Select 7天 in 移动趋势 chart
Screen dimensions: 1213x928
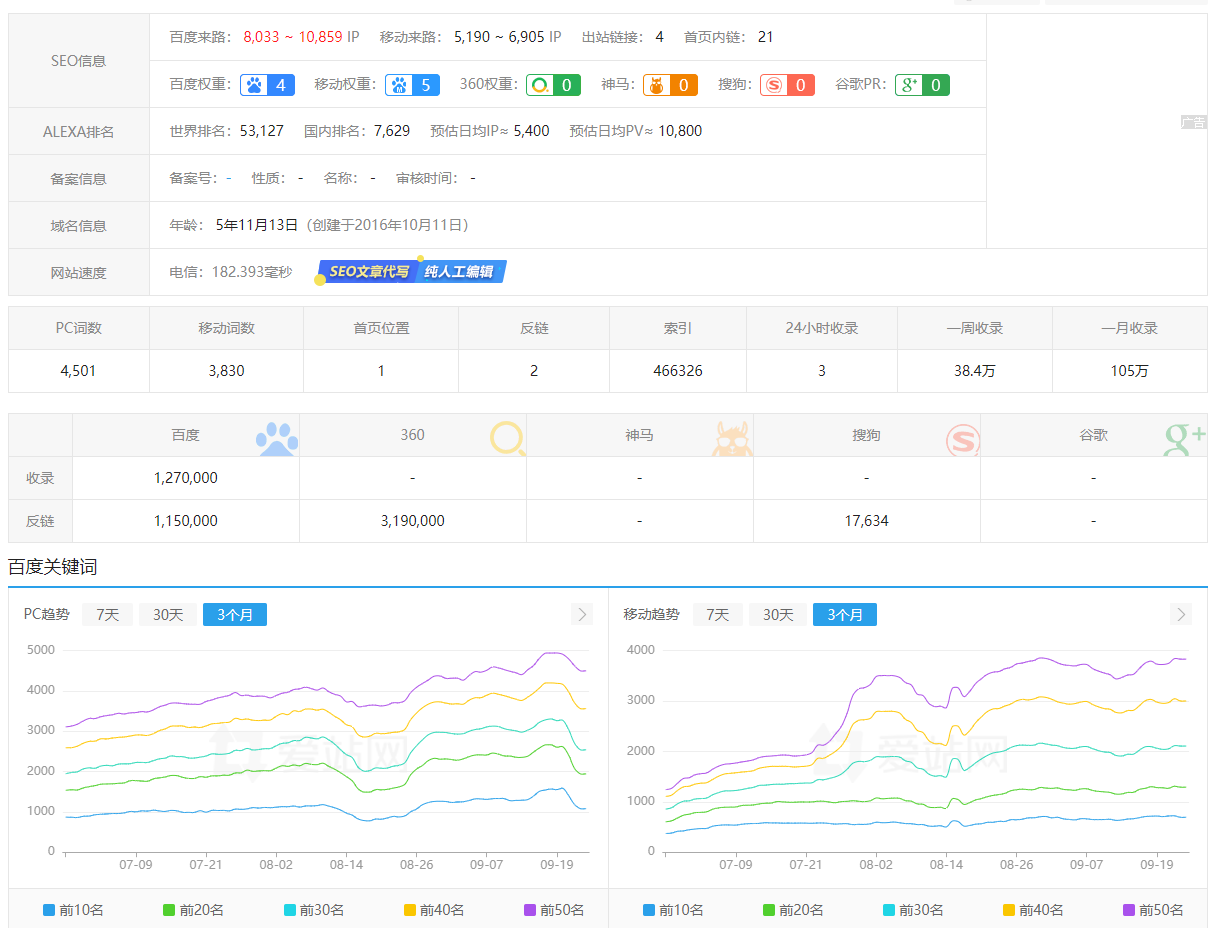pos(717,614)
